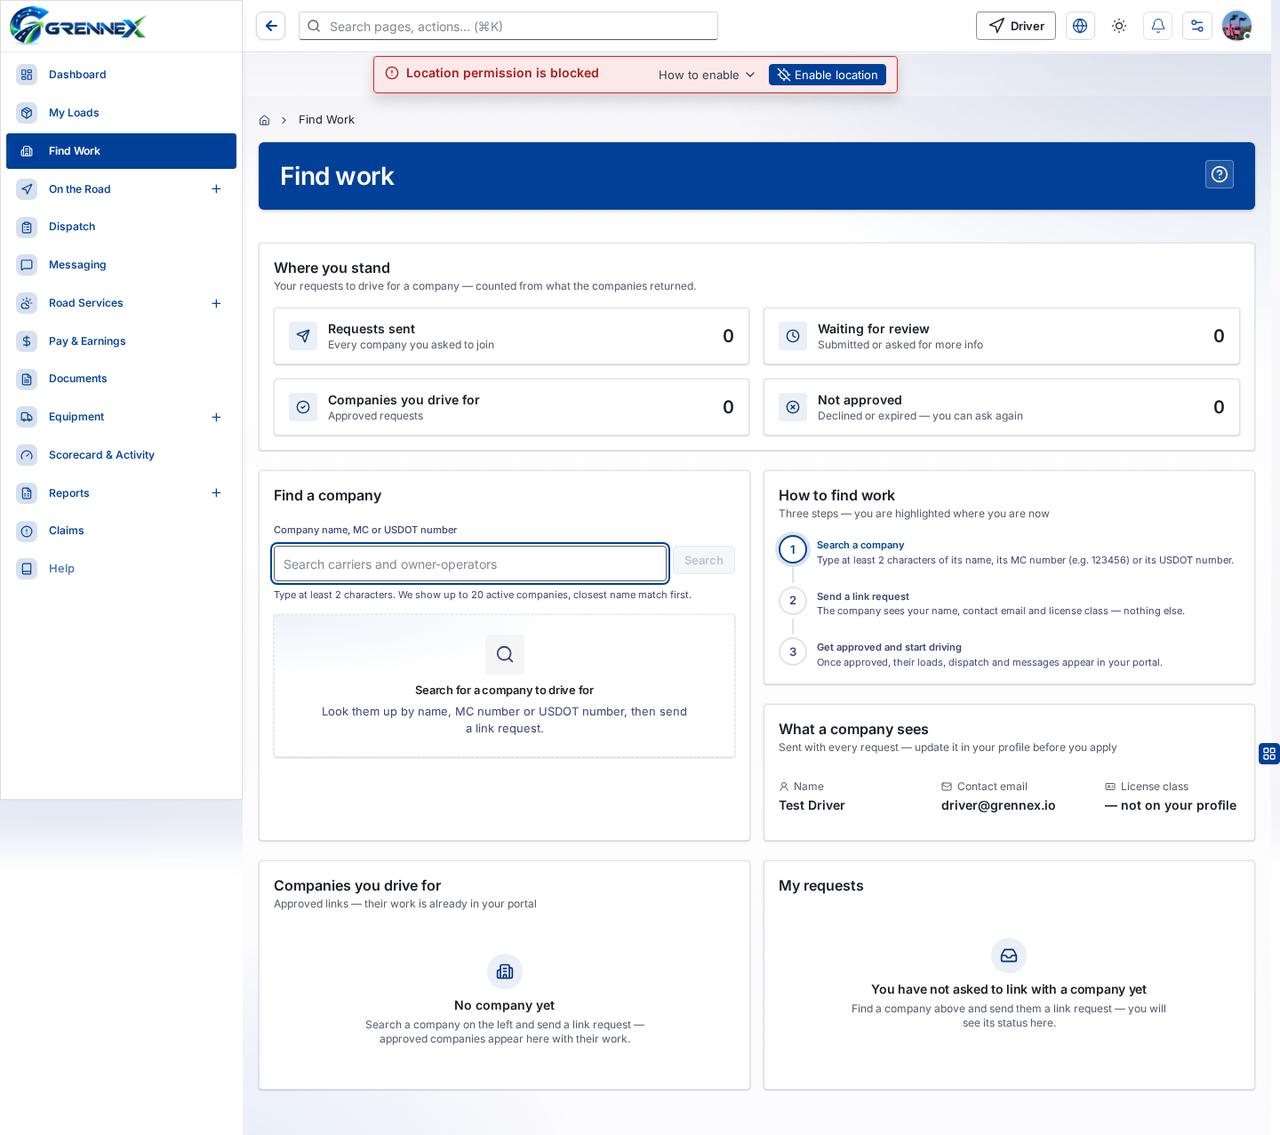The height and width of the screenshot is (1135, 1280).
Task: Click the Search button beside the company field
Action: point(703,560)
